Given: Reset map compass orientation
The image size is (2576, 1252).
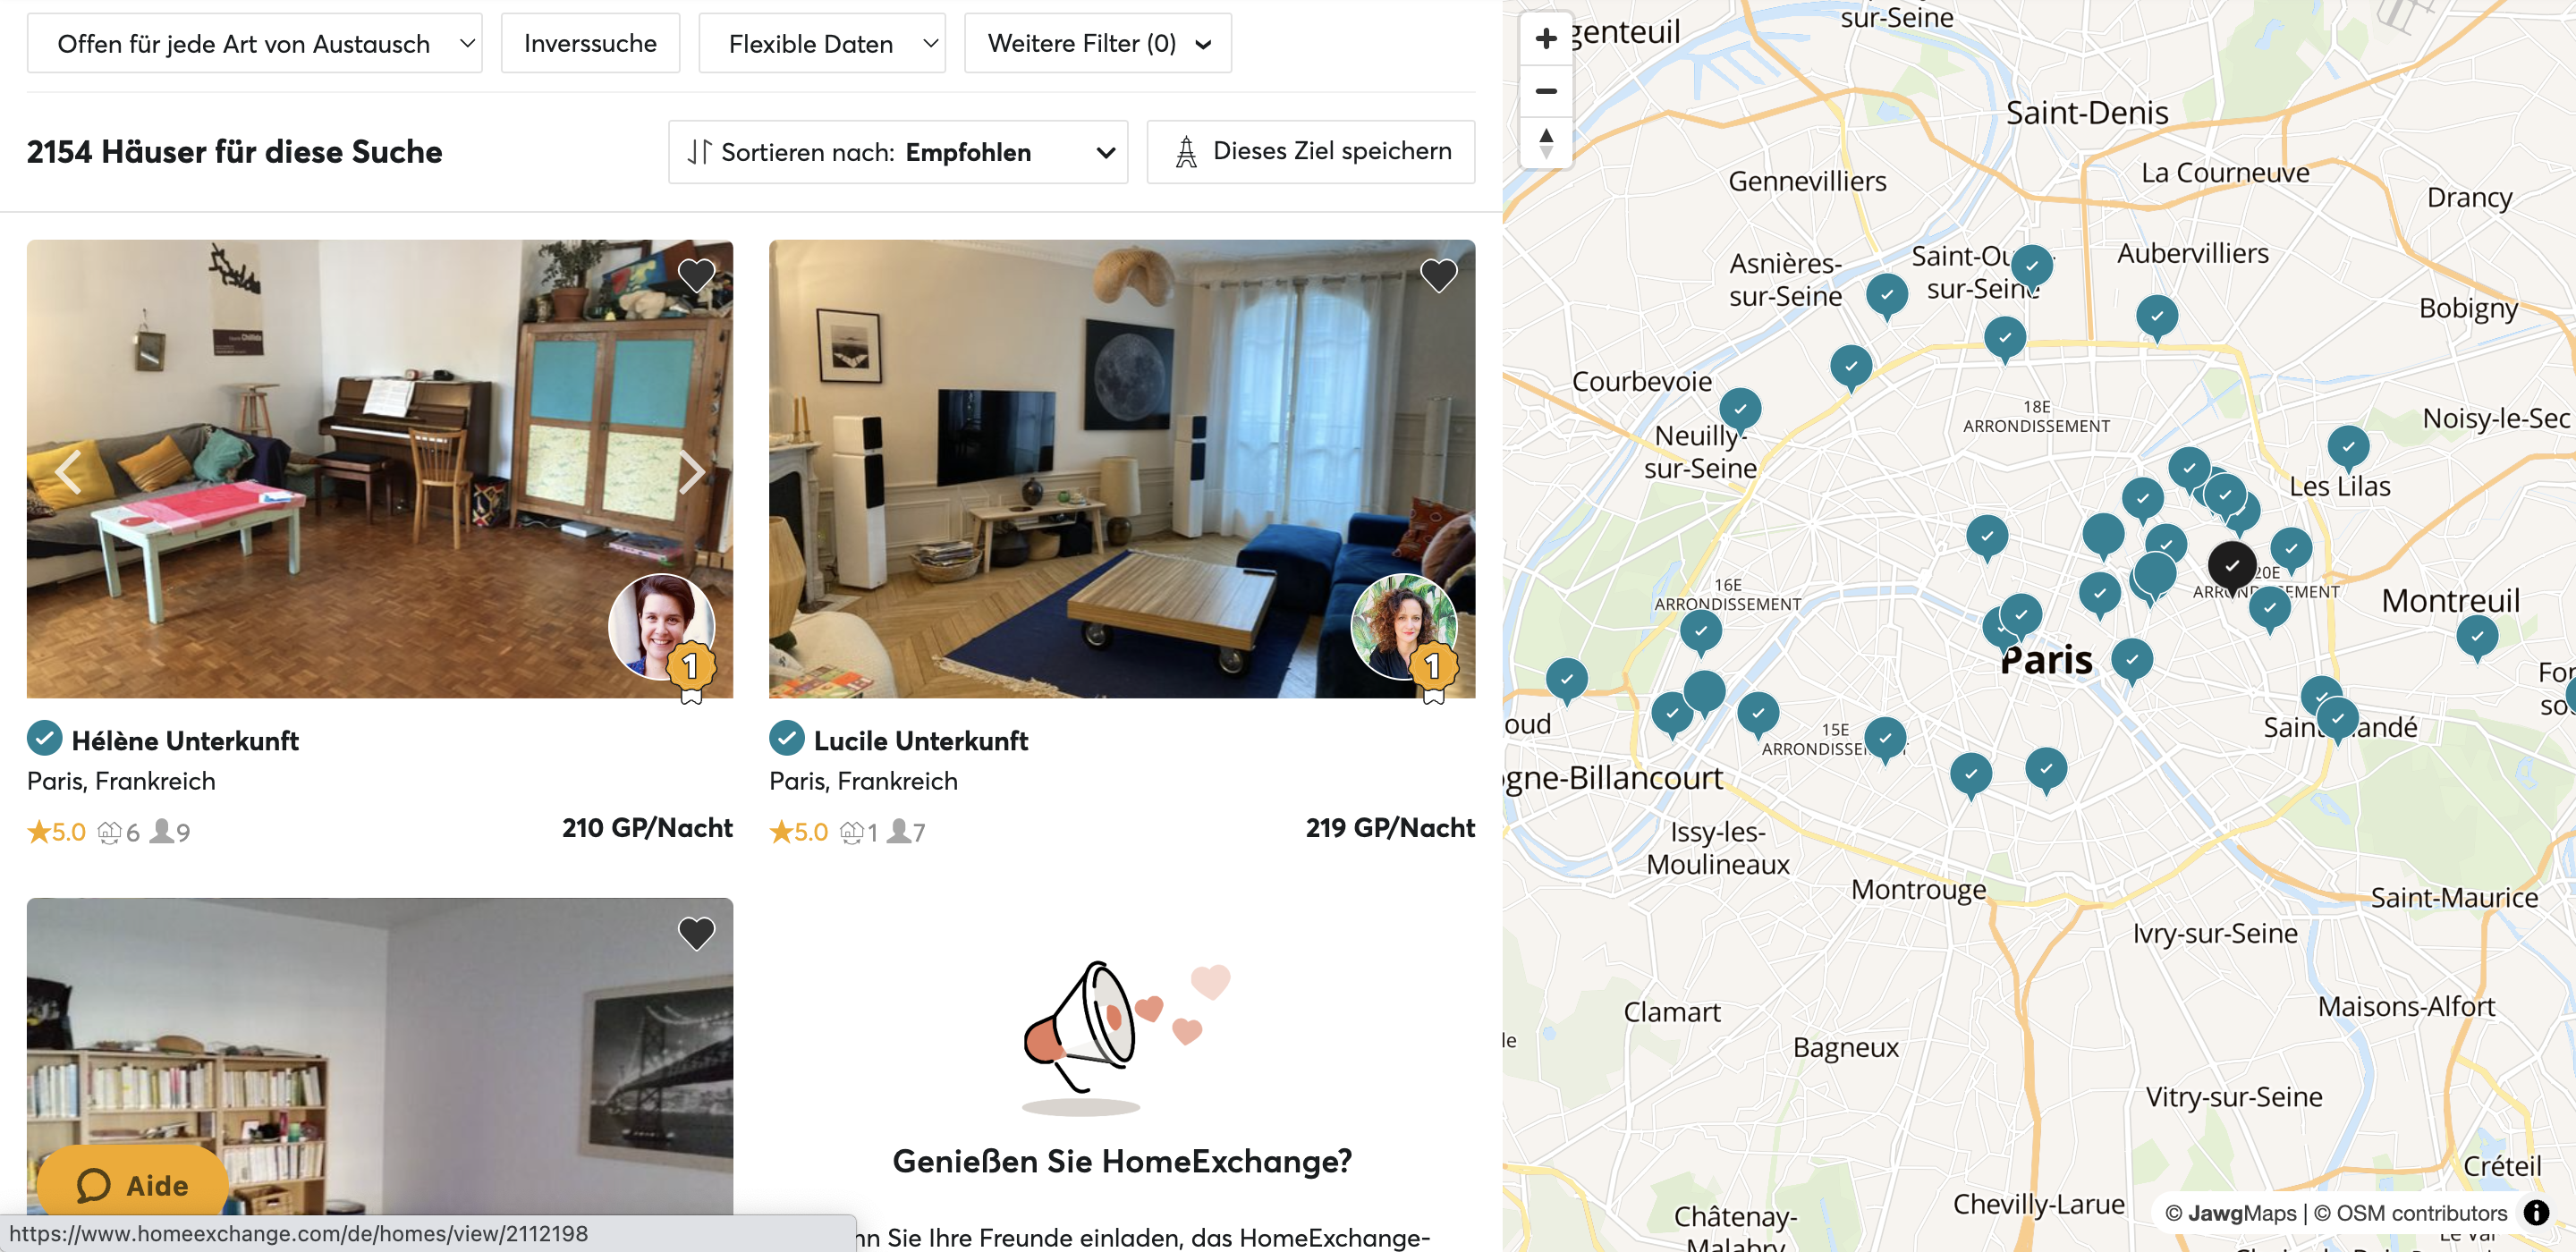Looking at the screenshot, I should 1546,143.
